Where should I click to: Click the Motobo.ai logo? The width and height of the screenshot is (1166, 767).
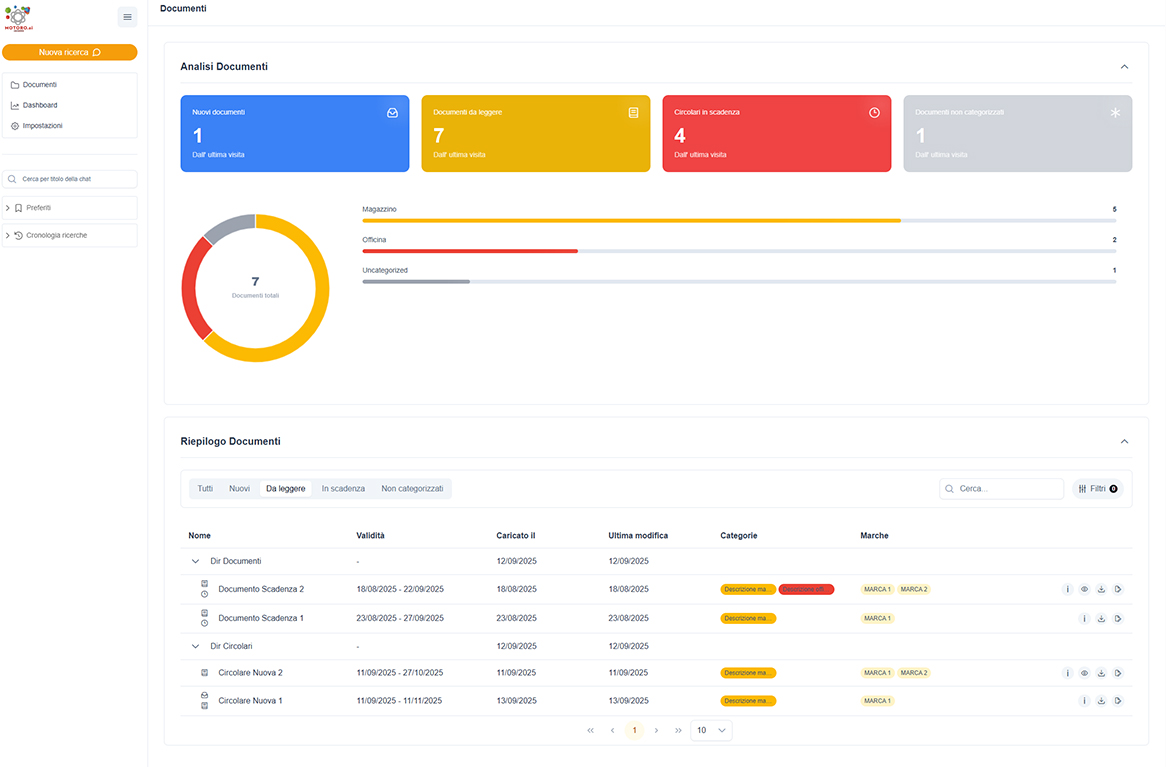(x=19, y=18)
